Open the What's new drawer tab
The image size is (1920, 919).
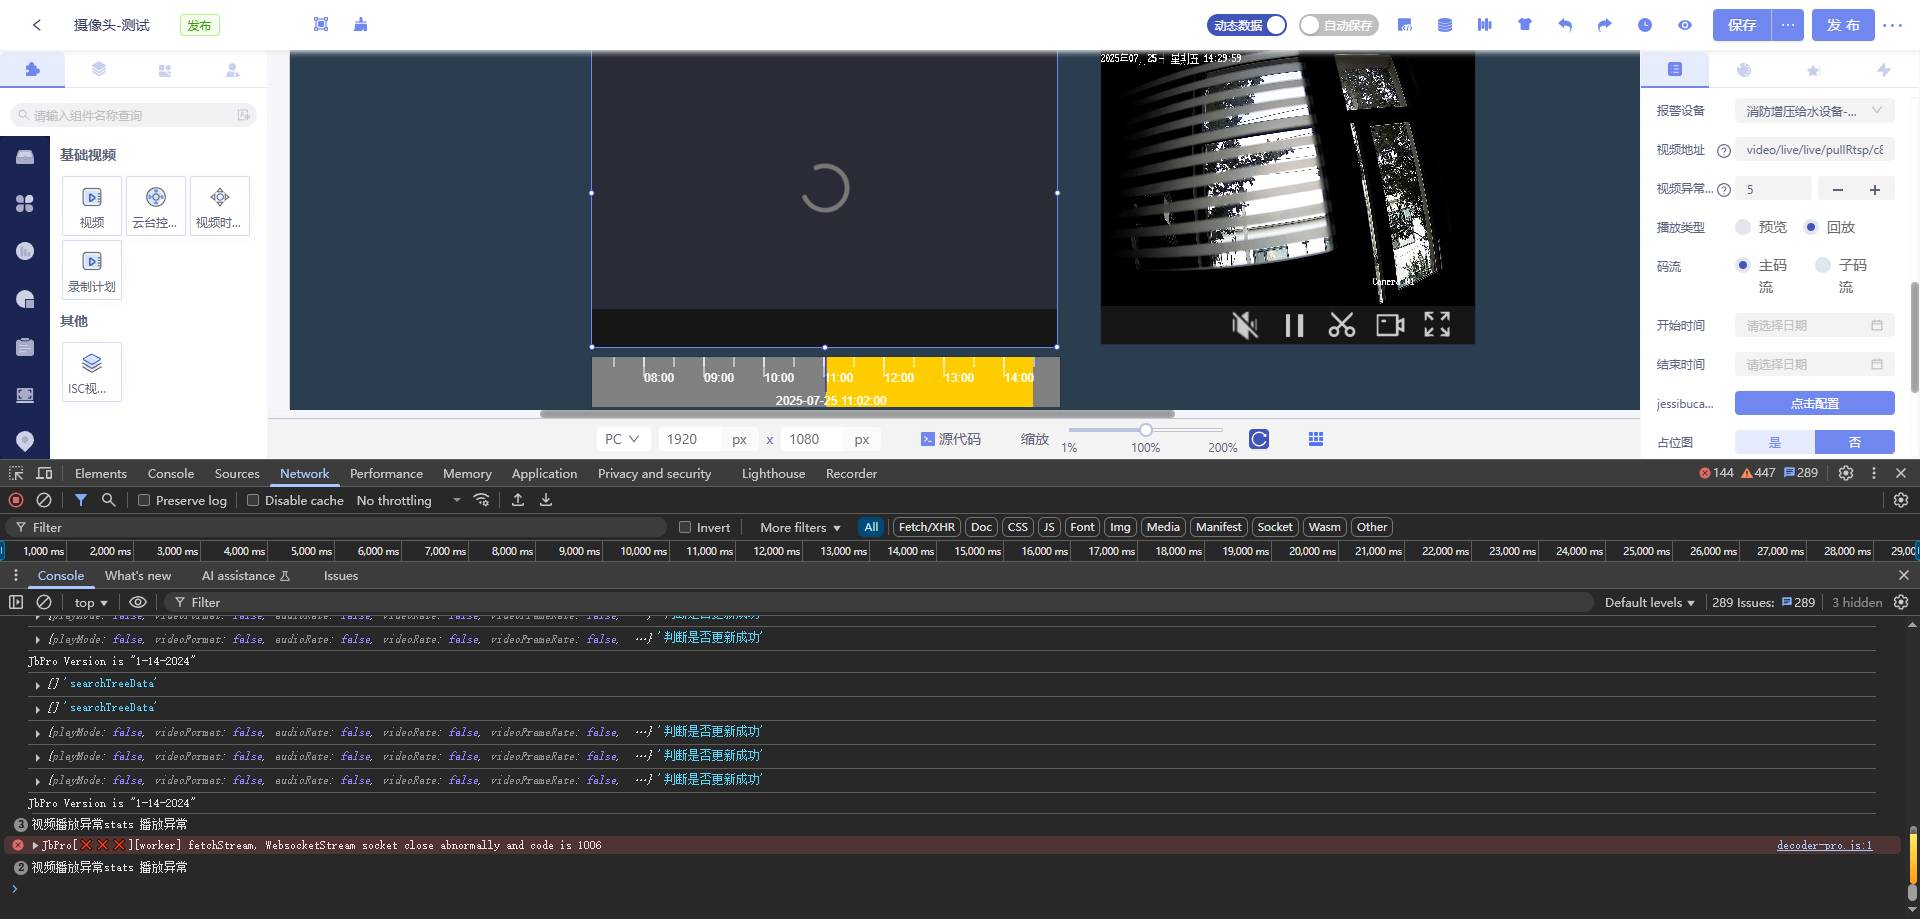138,575
